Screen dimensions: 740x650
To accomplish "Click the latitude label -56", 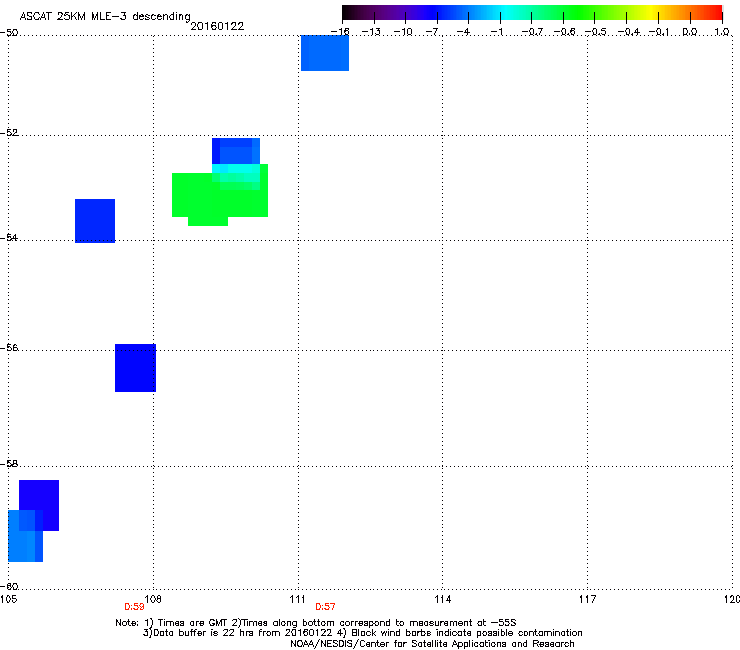I will 9,347.
